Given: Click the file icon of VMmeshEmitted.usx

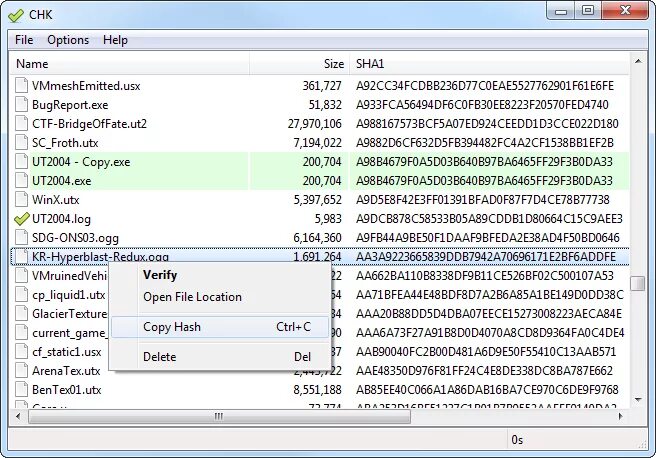Looking at the screenshot, I should click(21, 85).
